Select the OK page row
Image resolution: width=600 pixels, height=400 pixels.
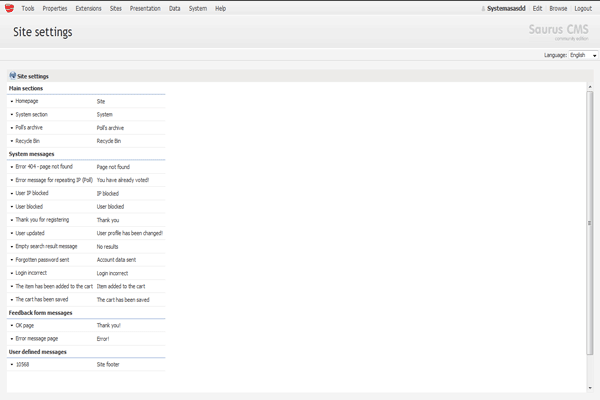(86, 325)
